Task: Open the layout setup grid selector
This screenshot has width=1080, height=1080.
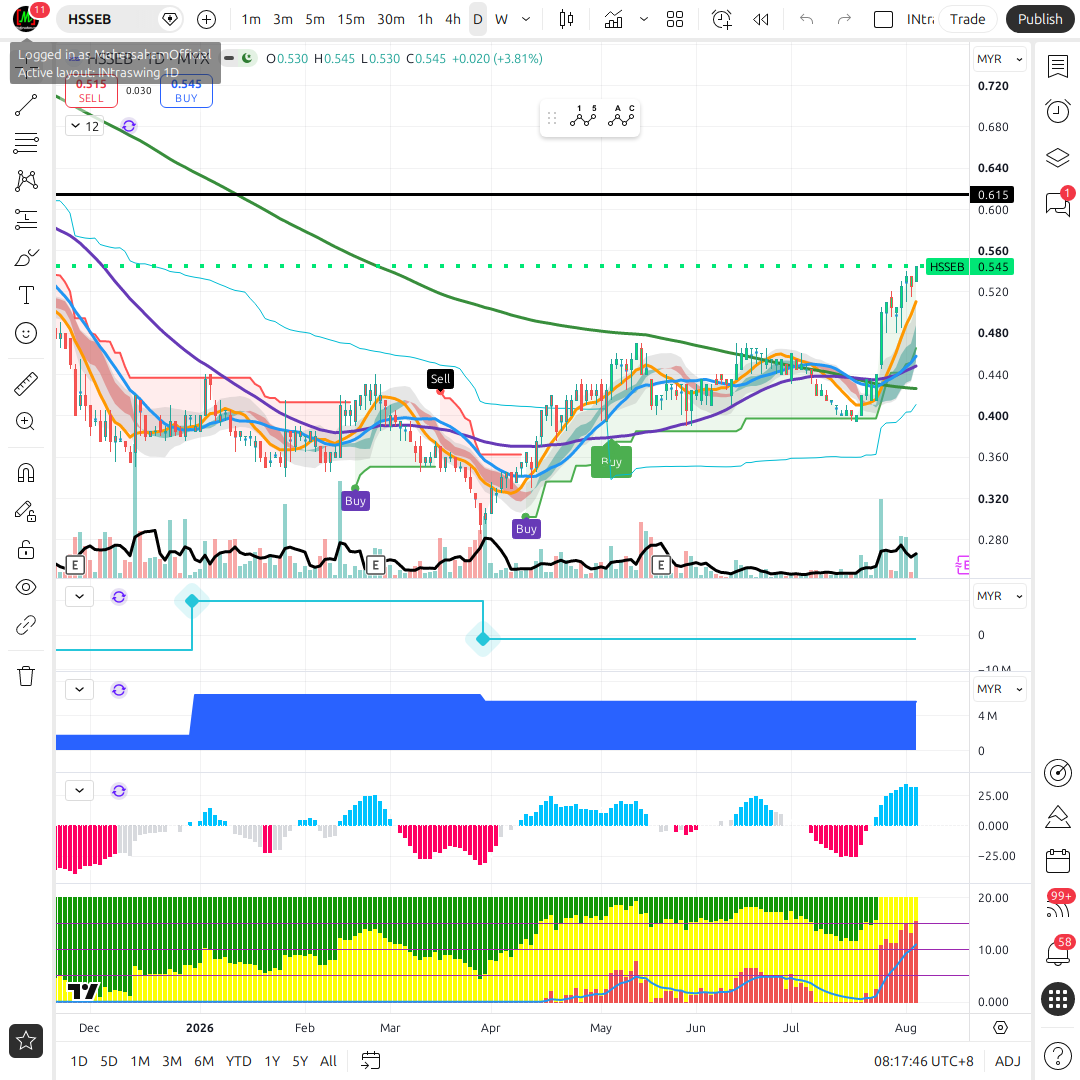Action: 675,19
